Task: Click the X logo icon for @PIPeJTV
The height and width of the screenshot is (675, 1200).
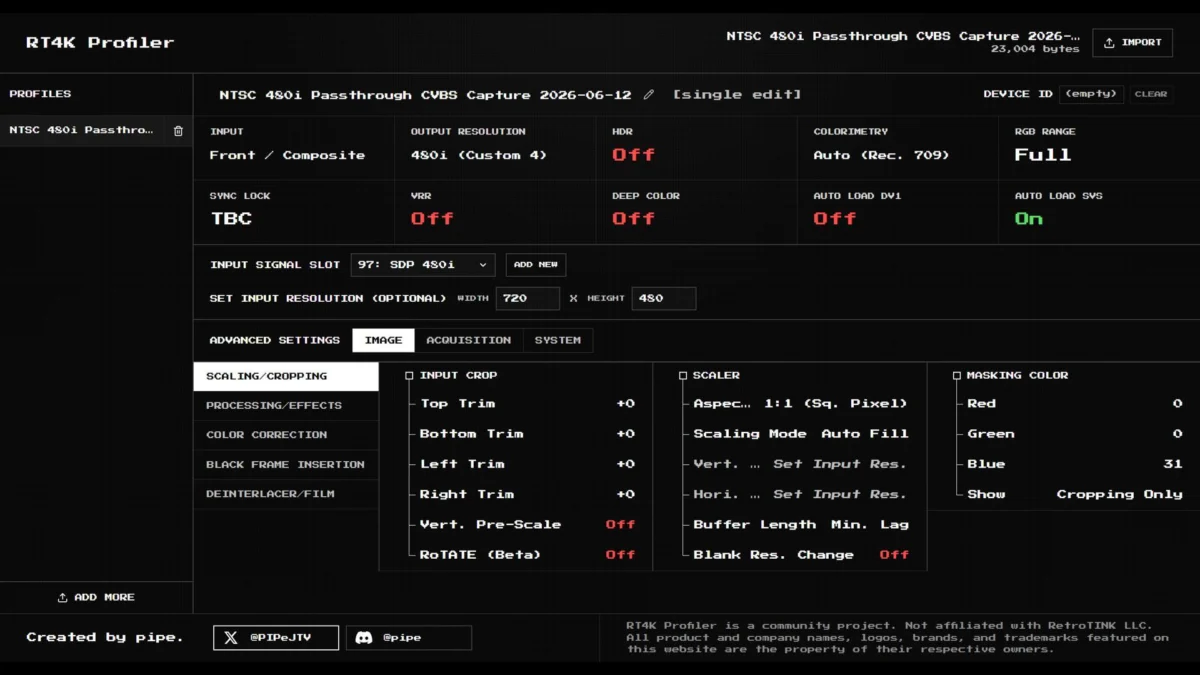Action: [x=231, y=637]
